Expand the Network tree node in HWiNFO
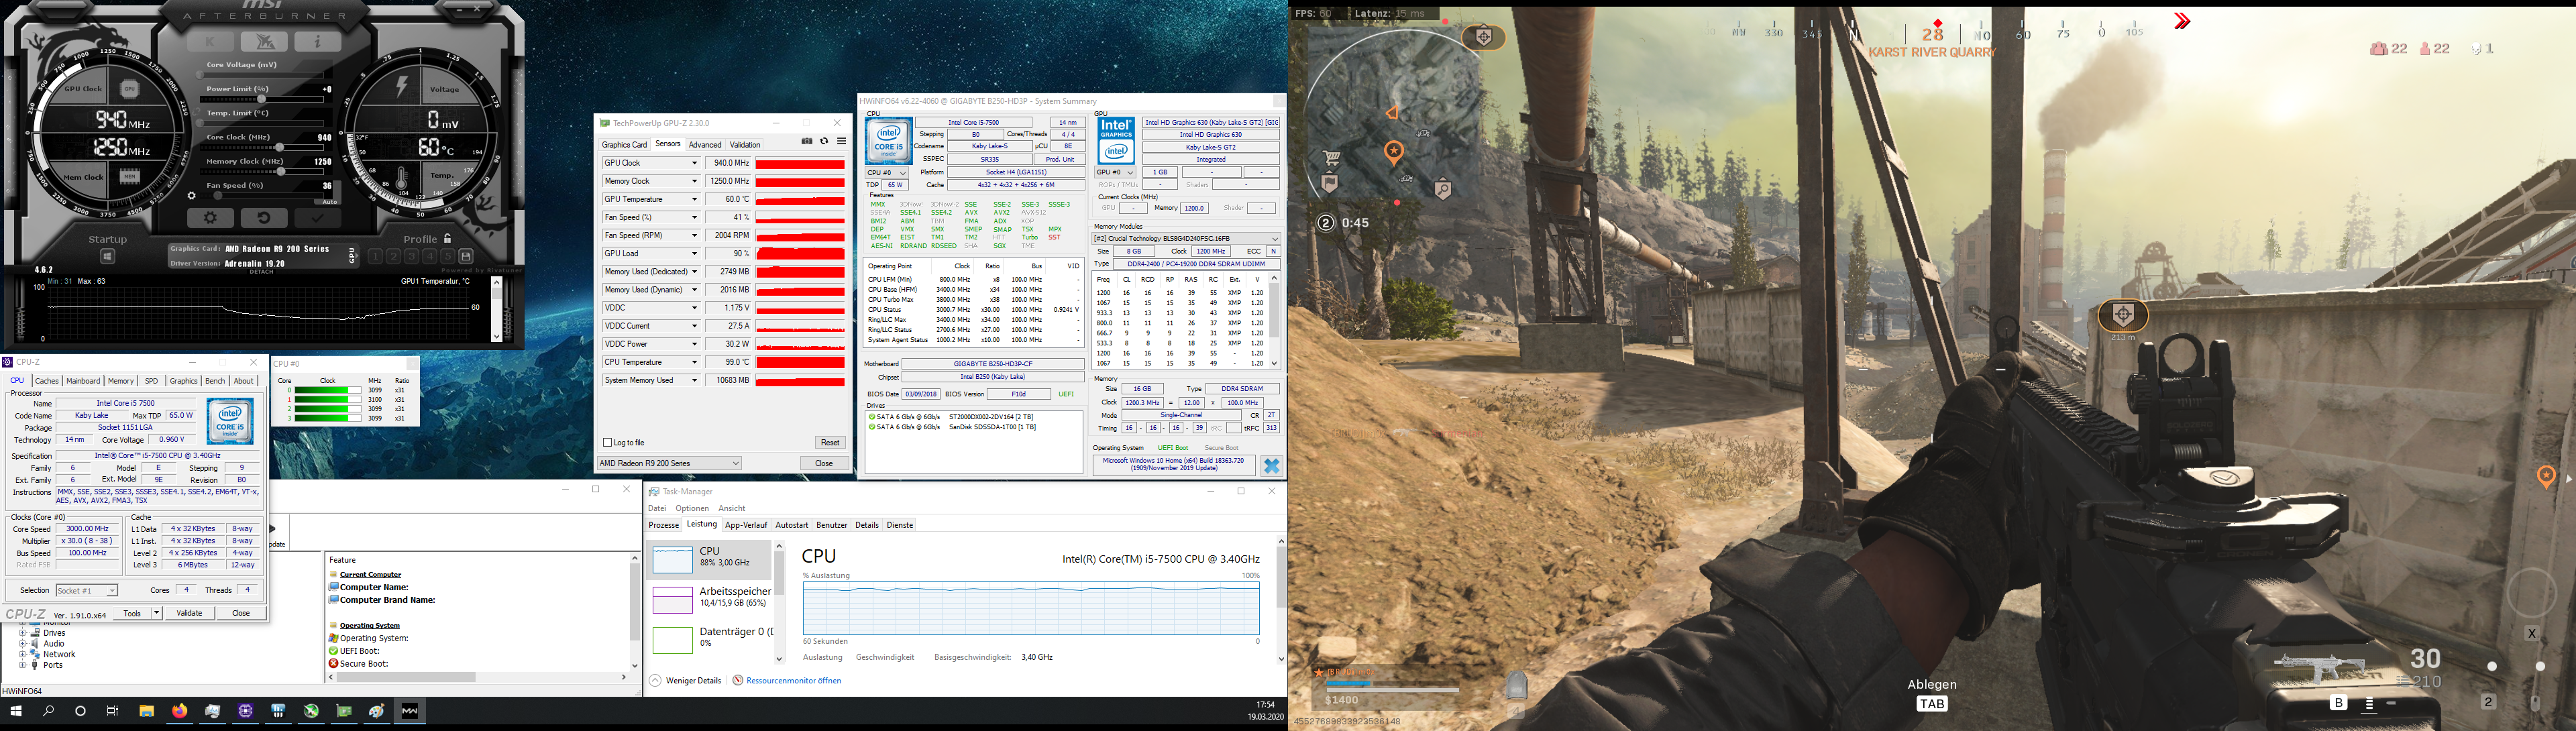Image resolution: width=2576 pixels, height=731 pixels. click(22, 654)
